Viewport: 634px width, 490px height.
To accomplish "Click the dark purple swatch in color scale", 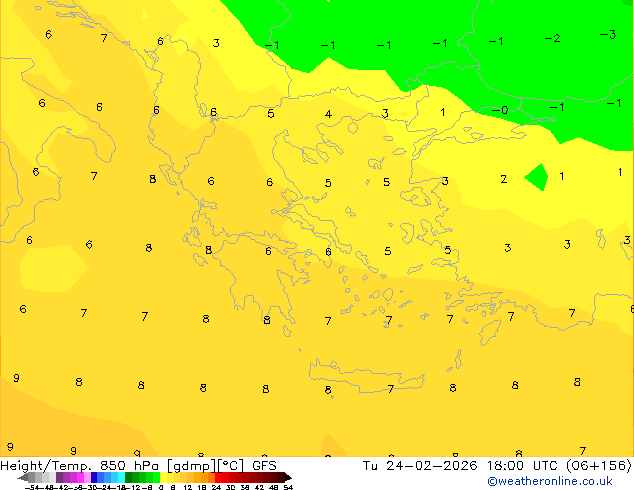I will [x=59, y=477].
